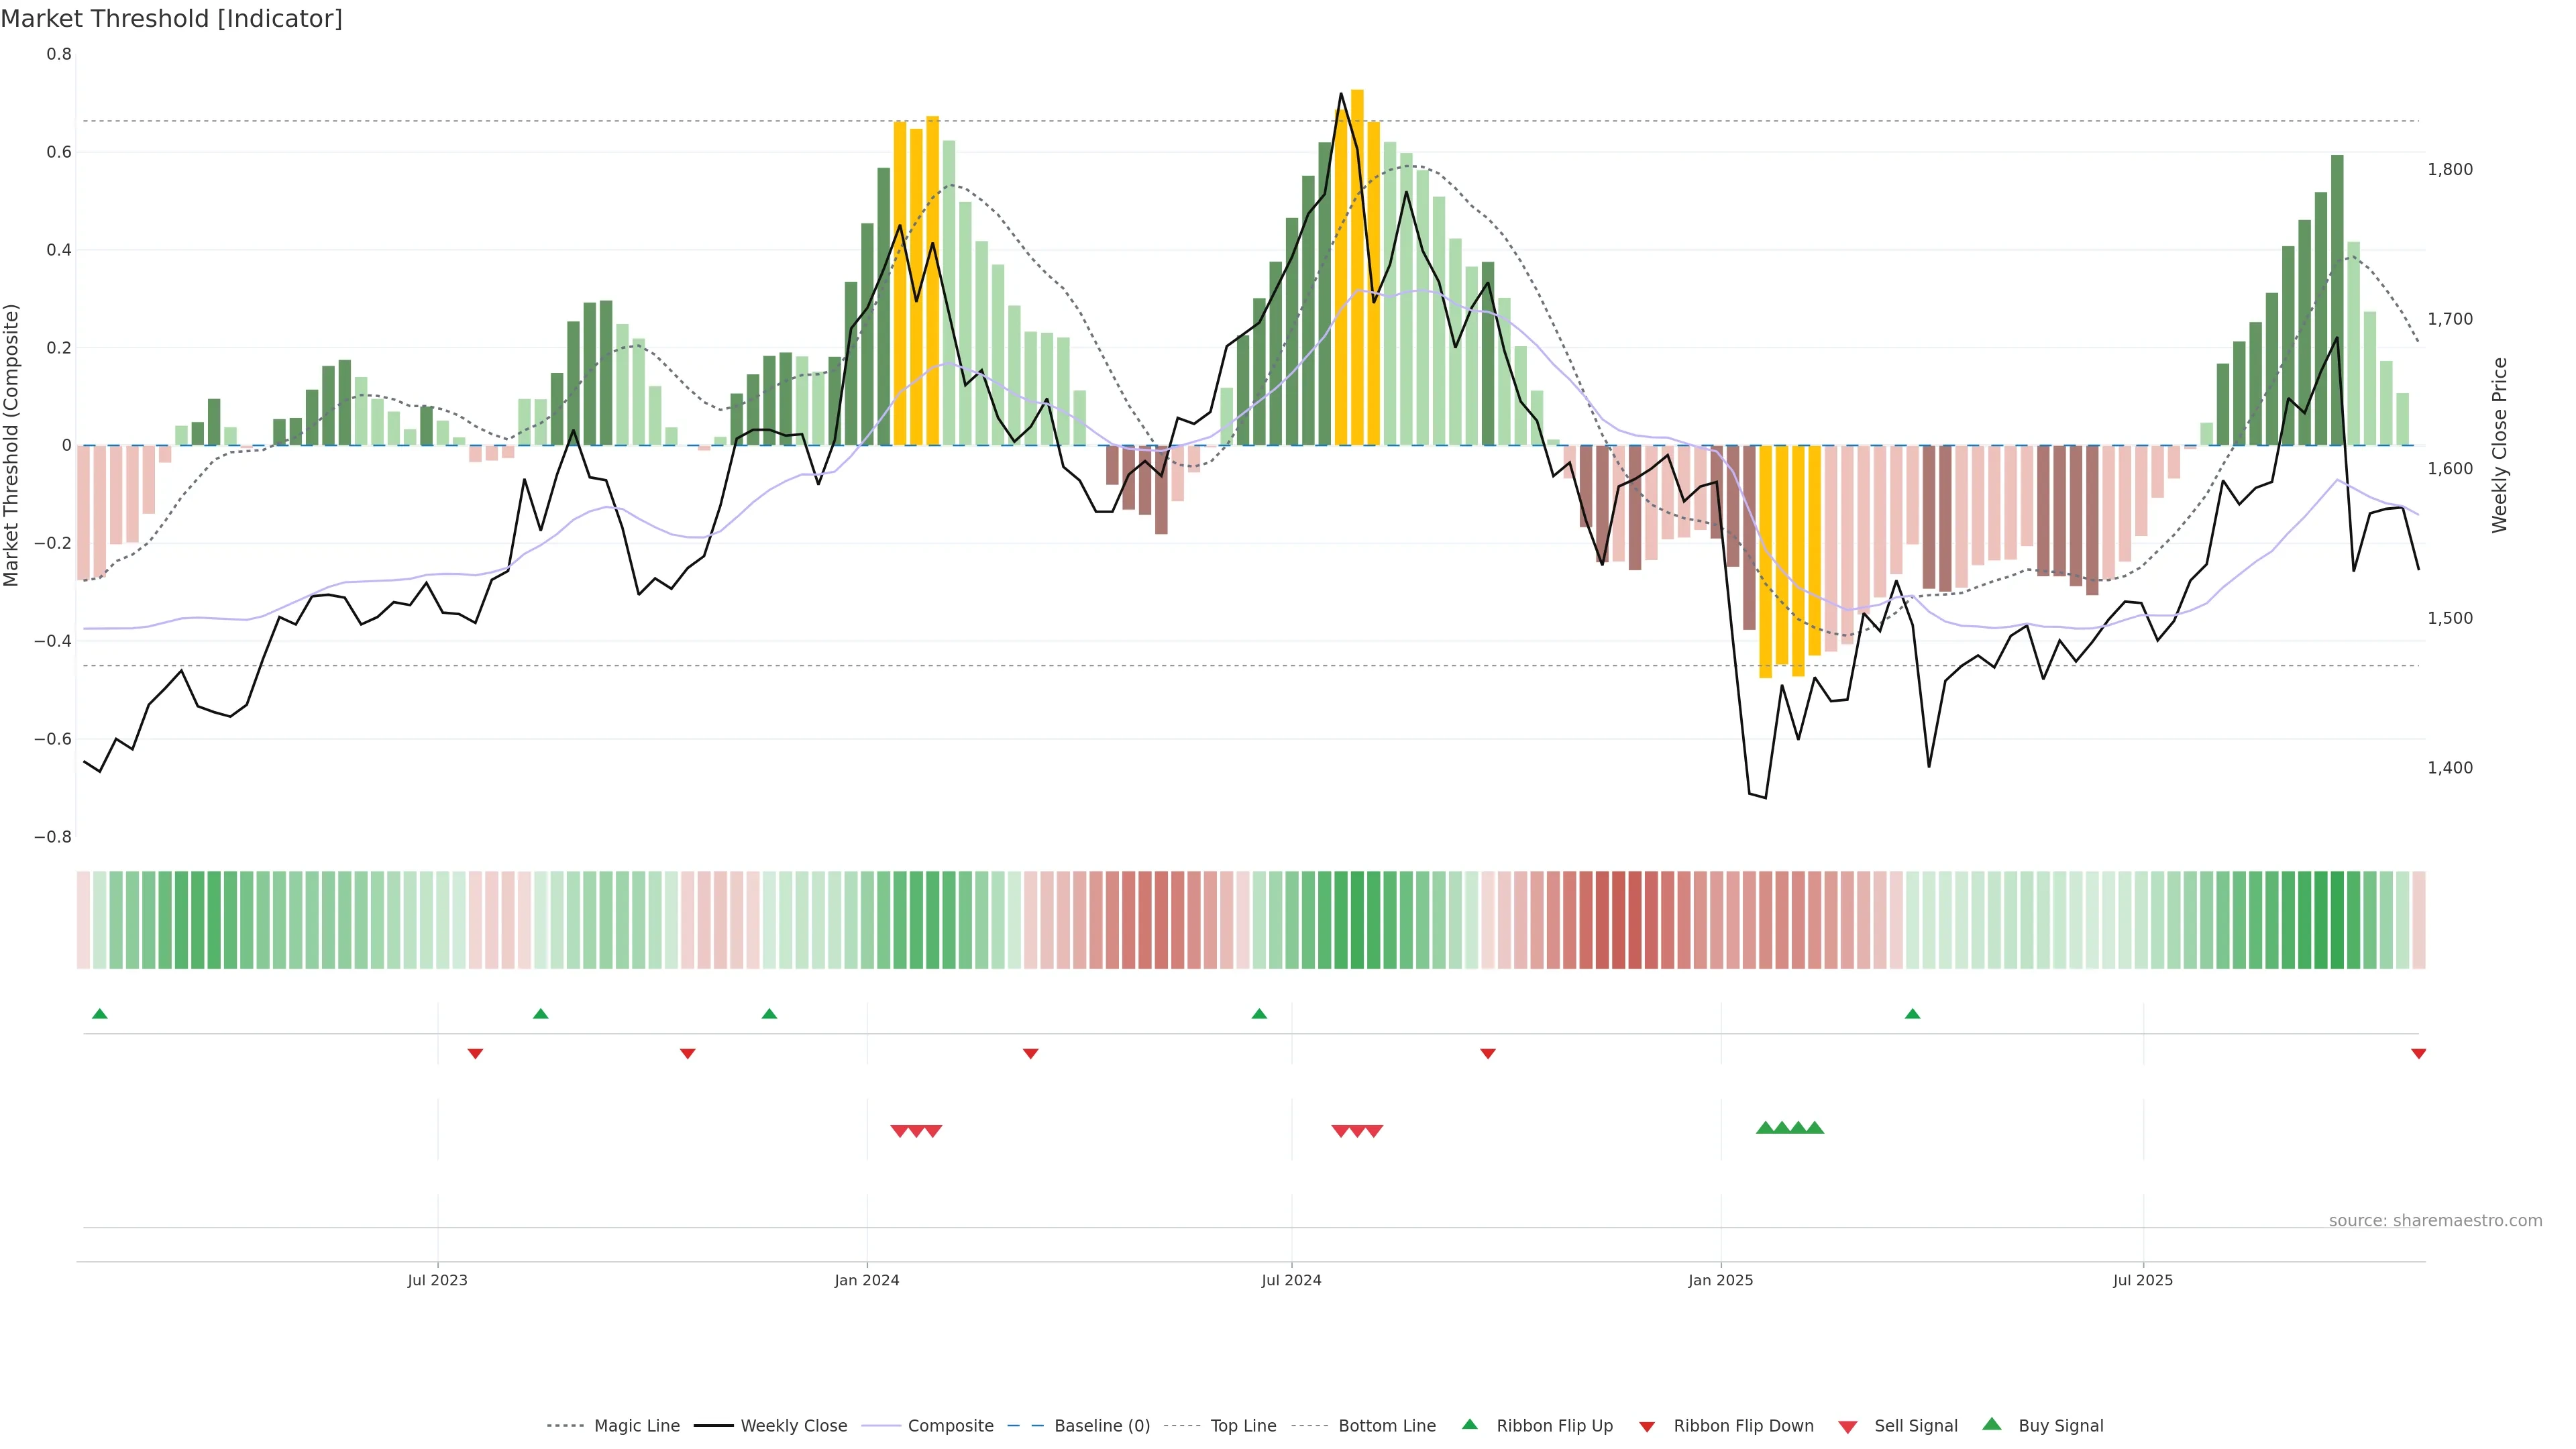Click the Ribbon Flip Down legend triangle

(x=1647, y=1427)
